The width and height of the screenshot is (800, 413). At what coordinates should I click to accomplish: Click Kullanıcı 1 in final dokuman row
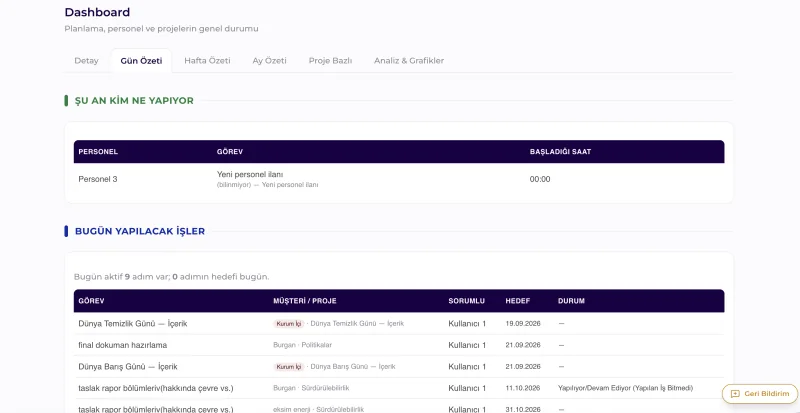coord(467,345)
